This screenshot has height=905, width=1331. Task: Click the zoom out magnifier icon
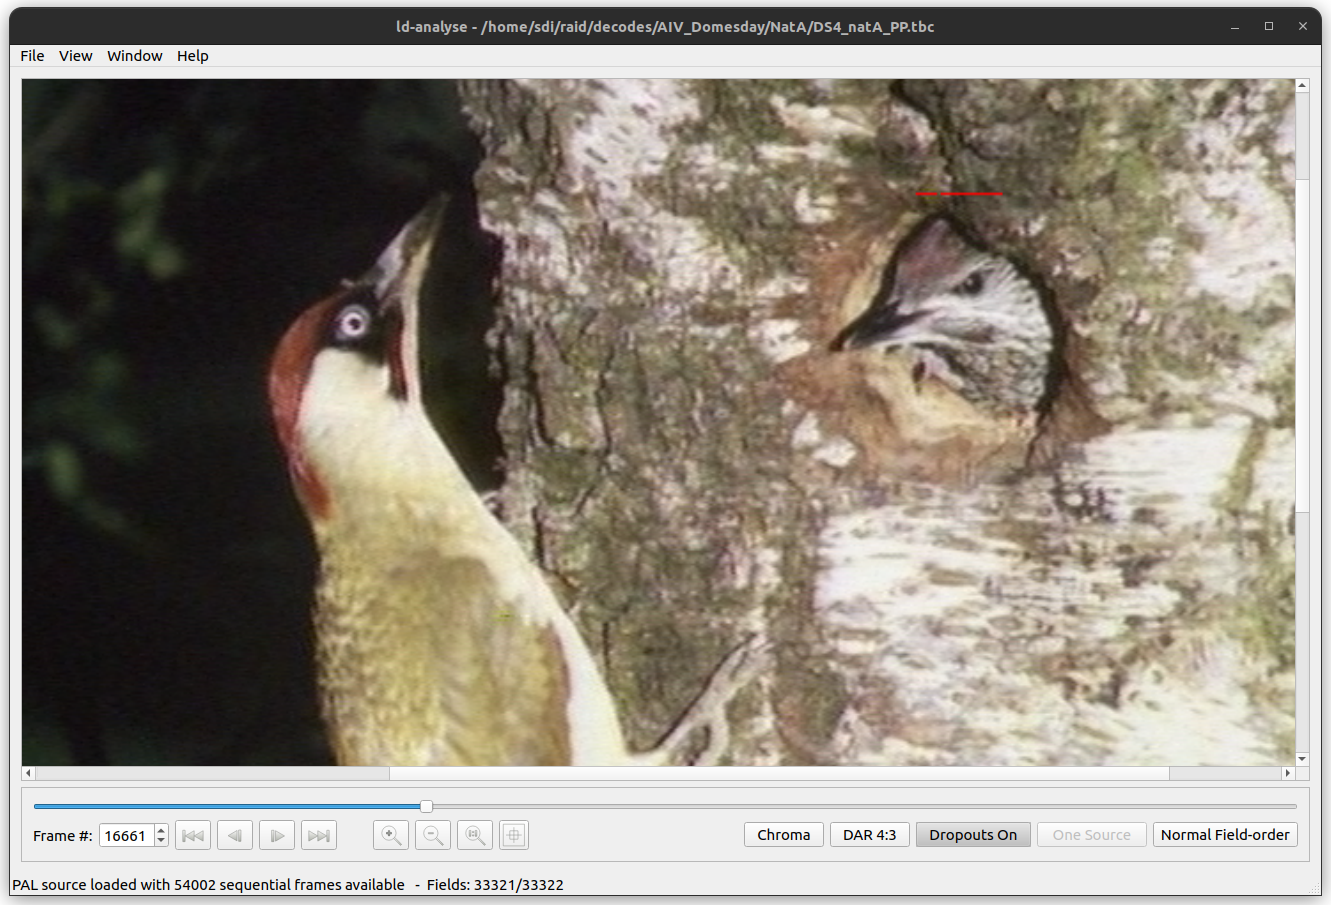(x=433, y=835)
